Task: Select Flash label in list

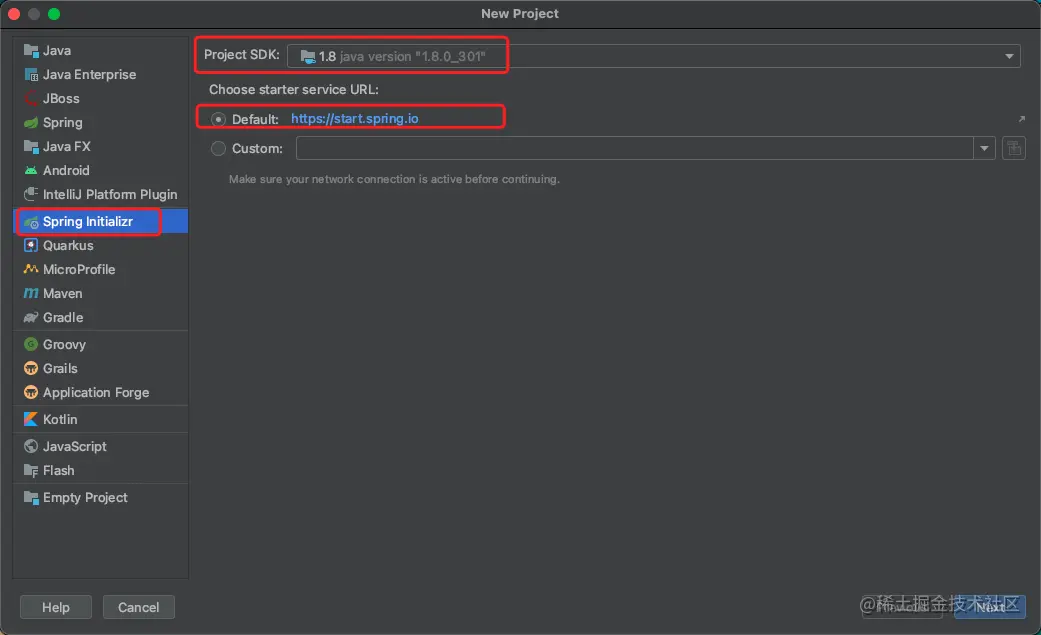Action: pyautogui.click(x=58, y=471)
